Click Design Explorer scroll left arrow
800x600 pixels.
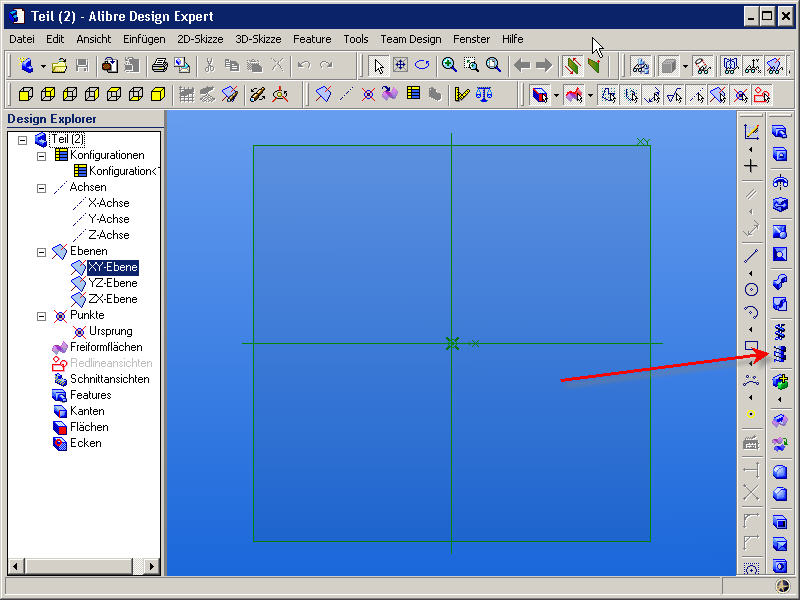pos(16,566)
